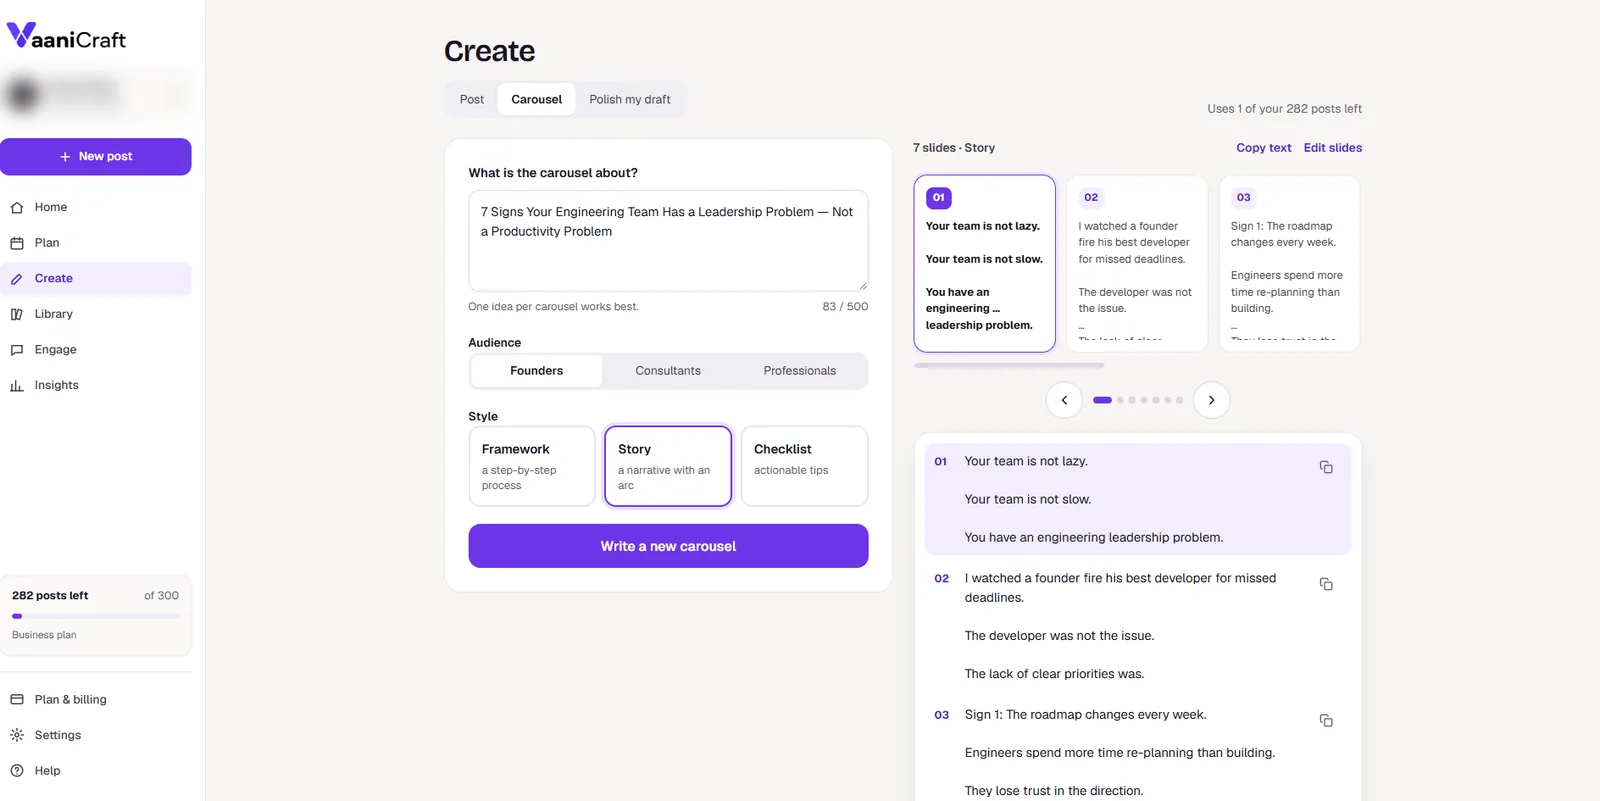Open Settings from the sidebar
This screenshot has height=801, width=1600.
click(x=96, y=735)
